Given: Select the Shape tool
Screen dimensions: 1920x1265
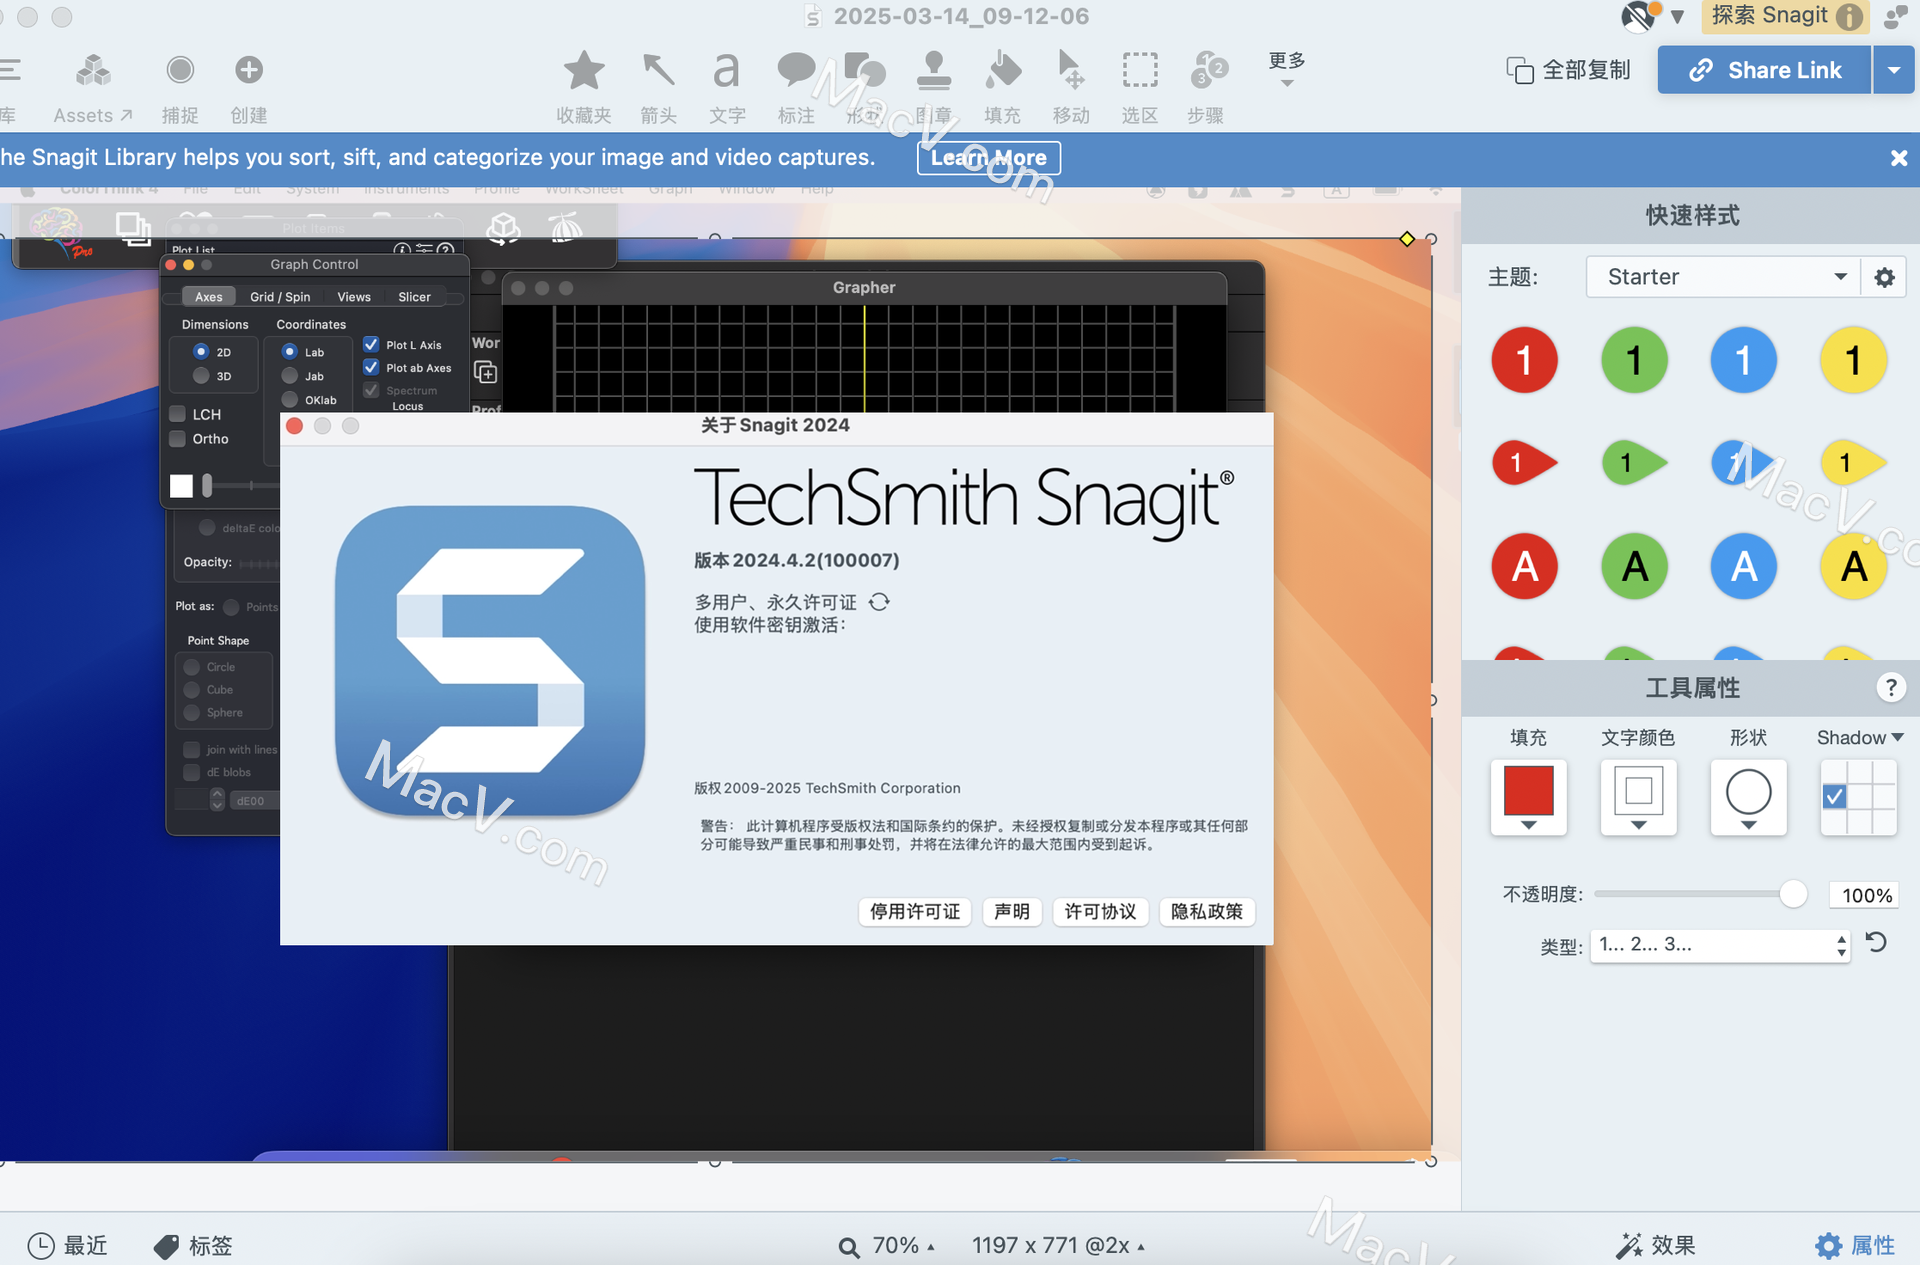Looking at the screenshot, I should pyautogui.click(x=864, y=71).
